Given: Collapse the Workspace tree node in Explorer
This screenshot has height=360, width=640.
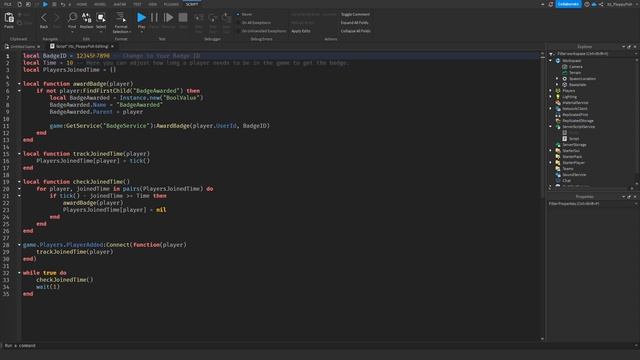Looking at the screenshot, I should [x=551, y=60].
